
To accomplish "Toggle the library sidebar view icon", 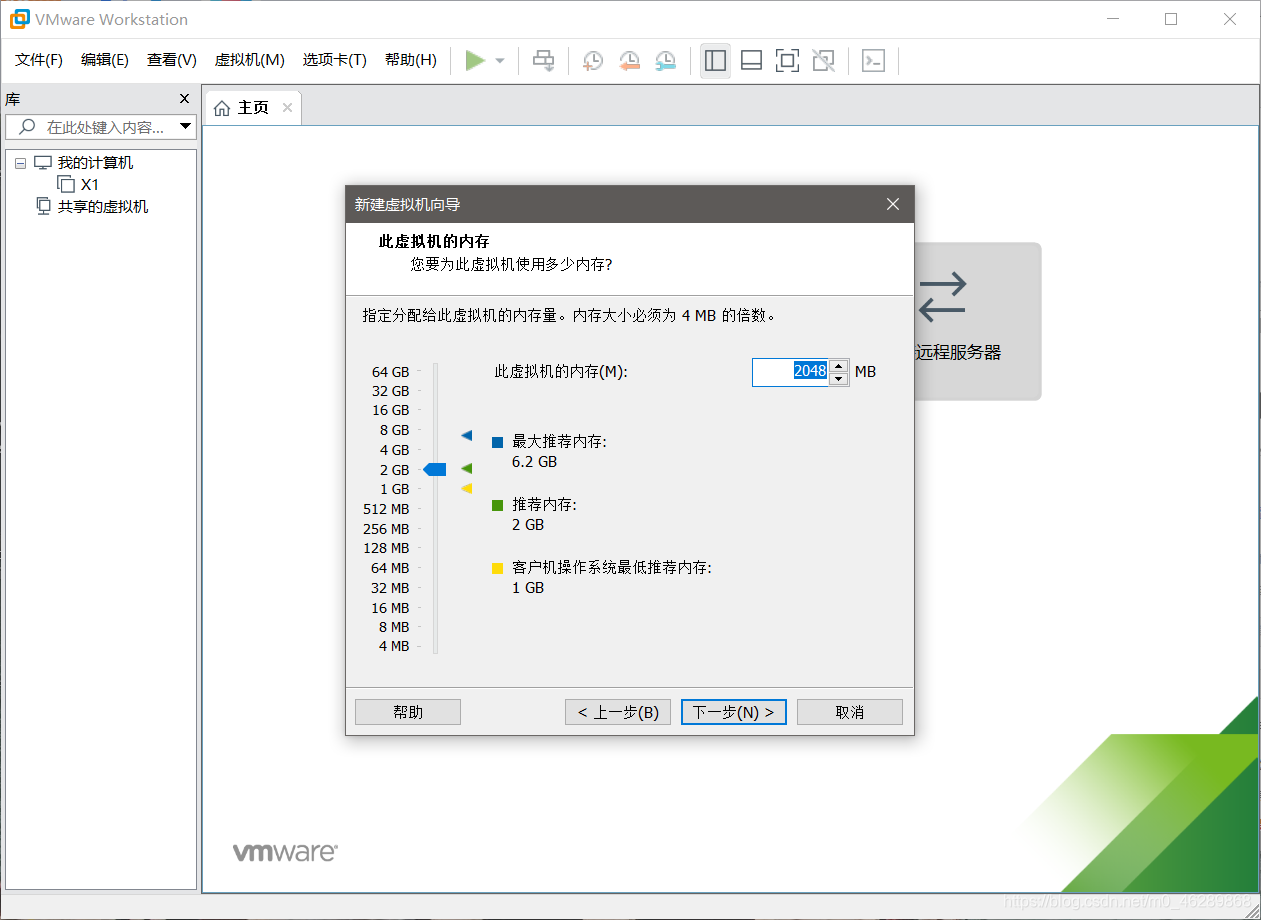I will point(715,61).
